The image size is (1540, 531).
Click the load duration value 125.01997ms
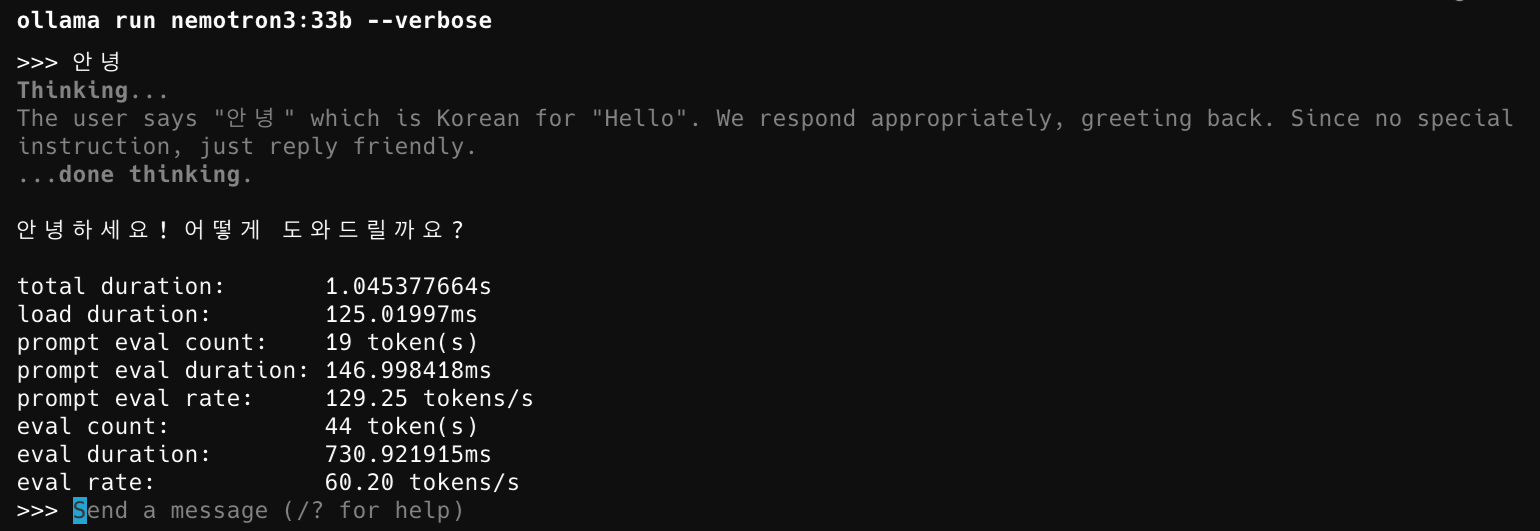point(401,314)
